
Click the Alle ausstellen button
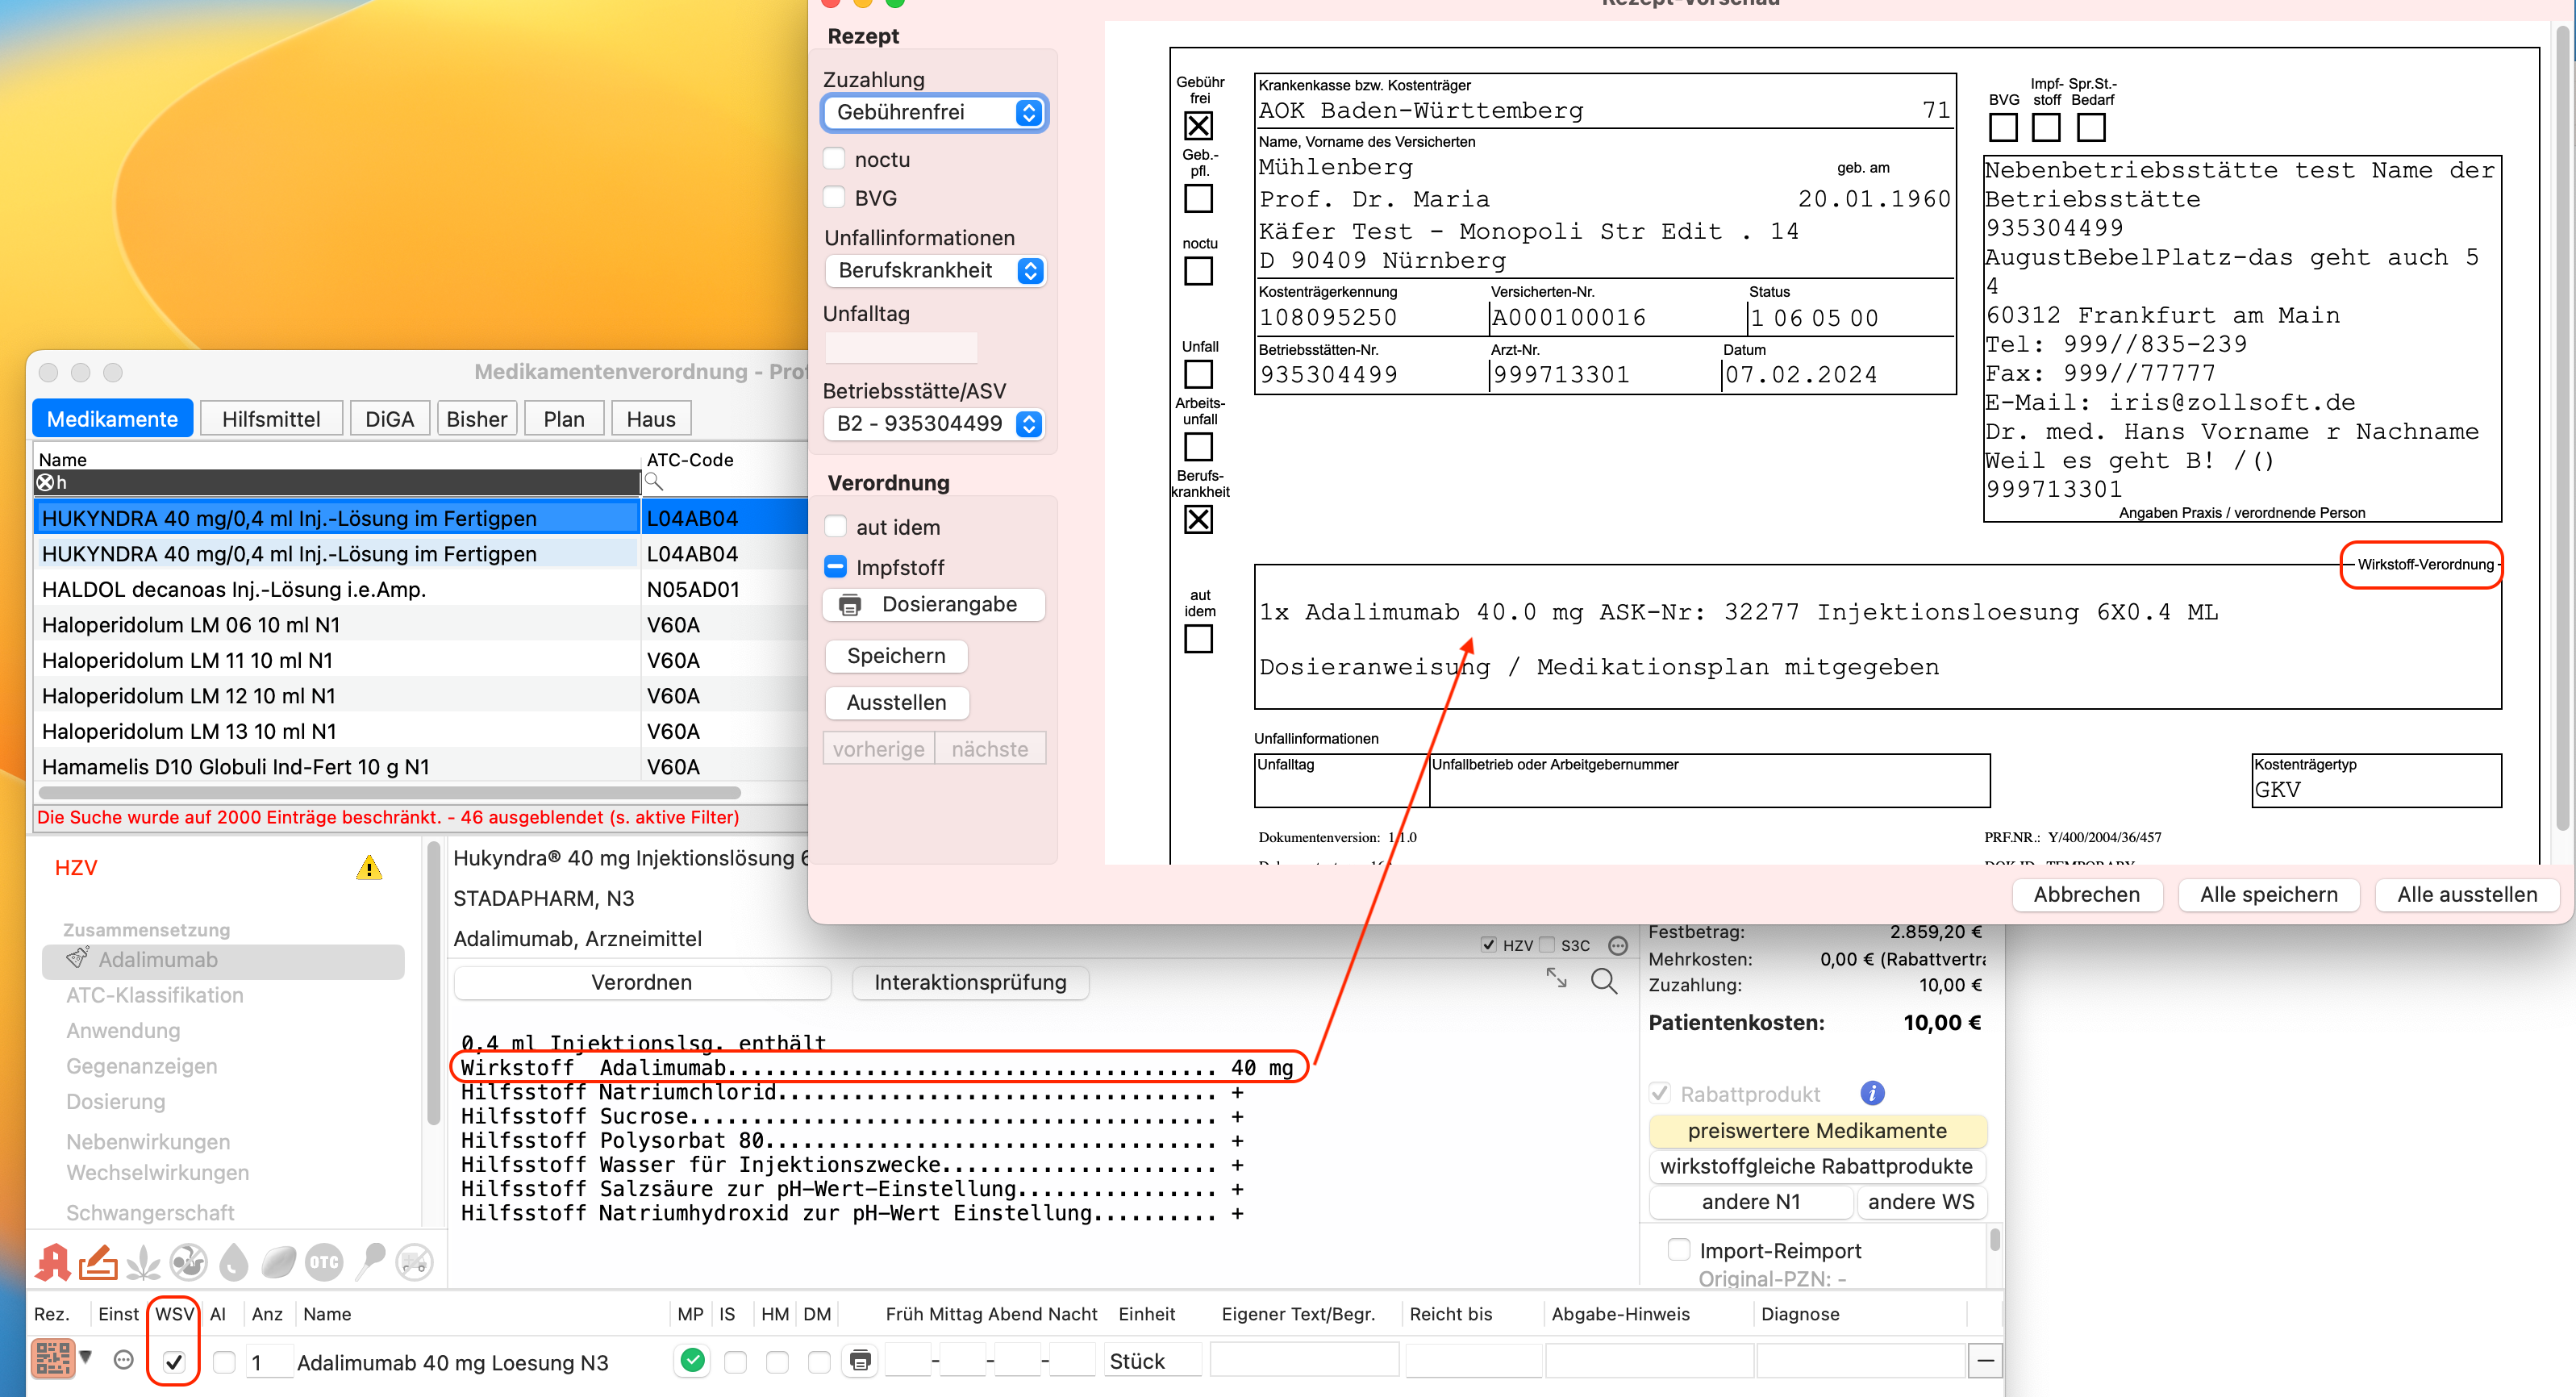pyautogui.click(x=2466, y=894)
